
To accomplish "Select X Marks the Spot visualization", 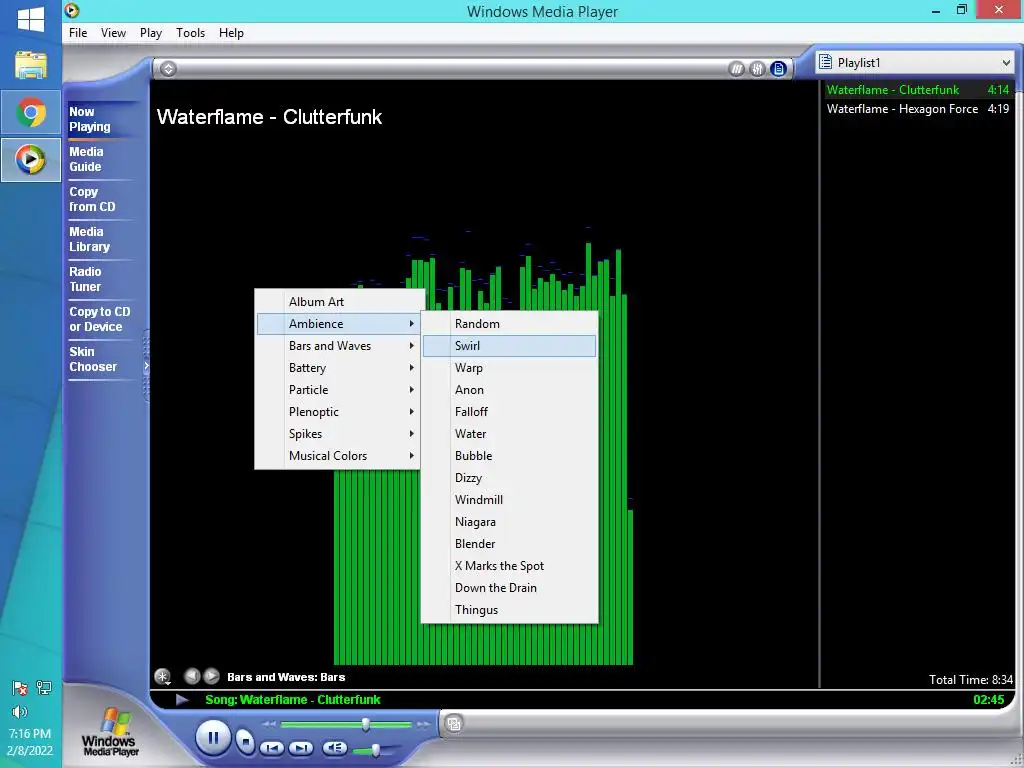I will point(509,566).
